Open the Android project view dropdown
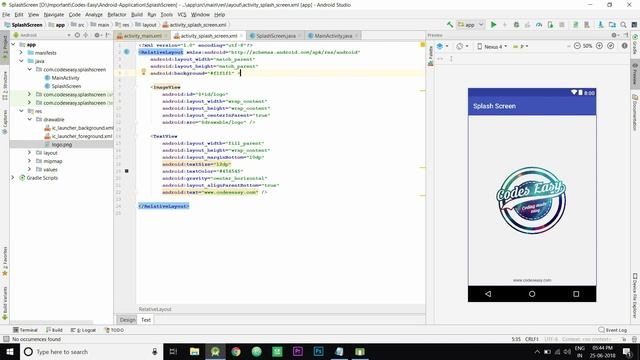The height and width of the screenshot is (360, 640). 42,36
